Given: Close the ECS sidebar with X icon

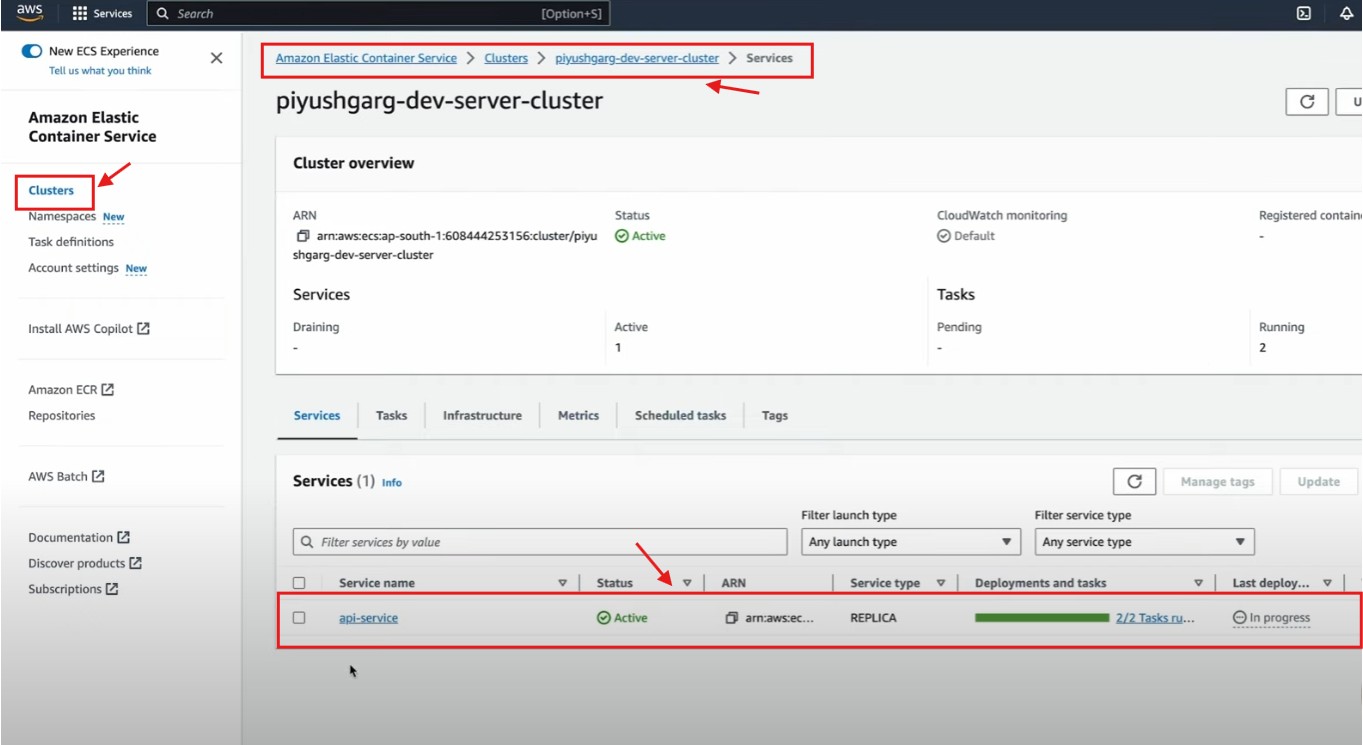Looking at the screenshot, I should pos(216,58).
